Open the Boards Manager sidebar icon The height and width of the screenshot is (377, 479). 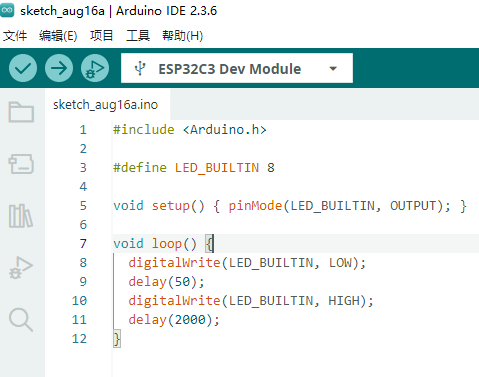tap(21, 164)
